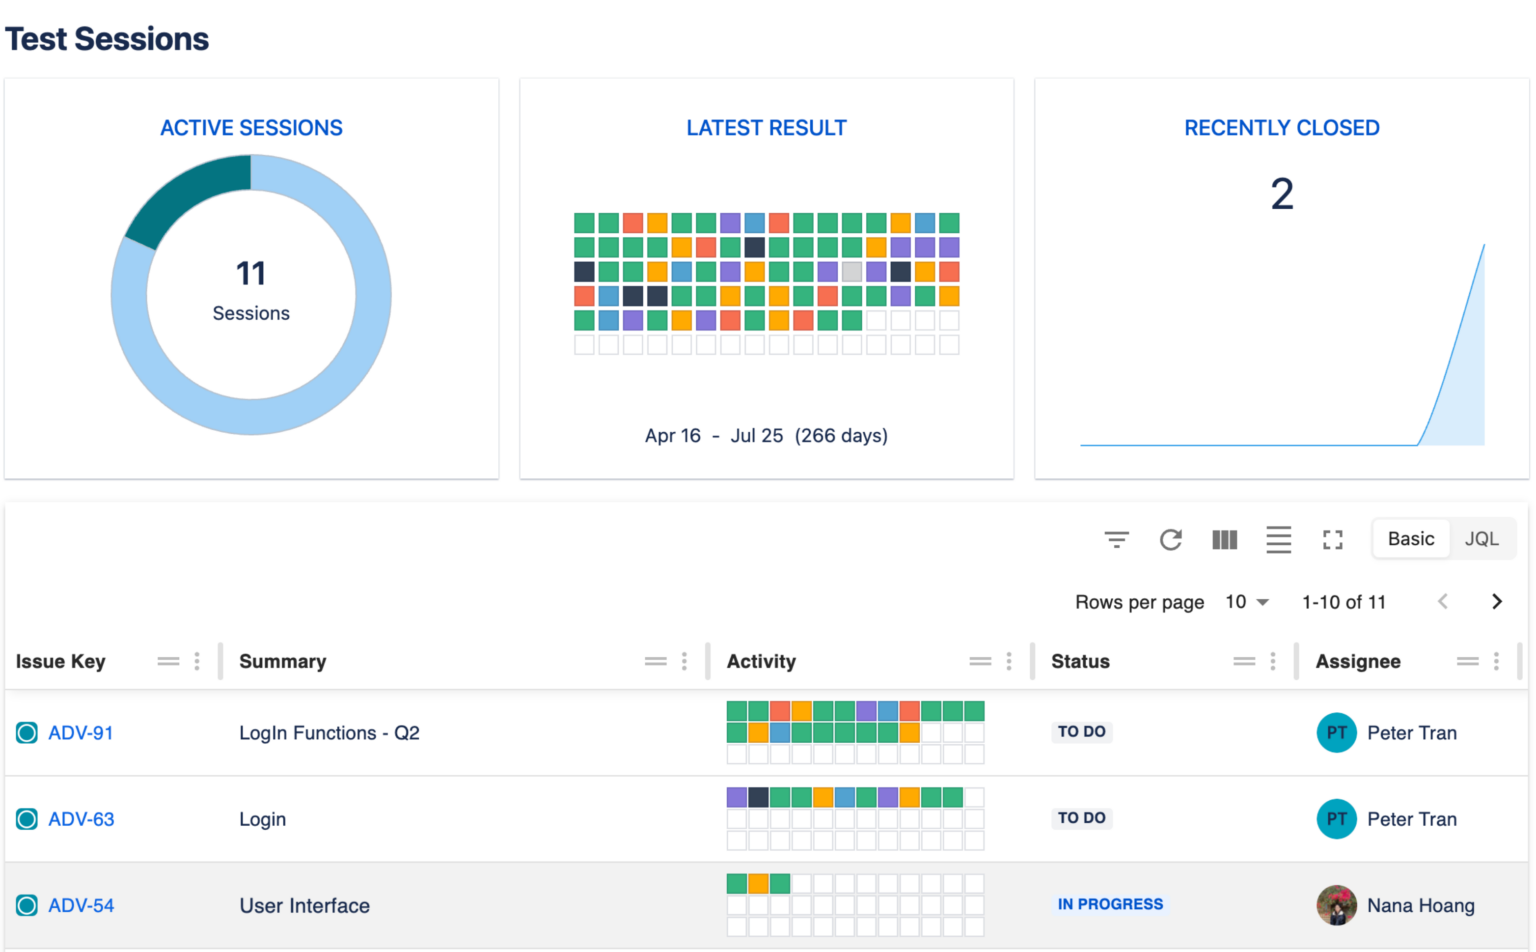The image size is (1536, 952).
Task: Click Nana Hoang's profile picture
Action: pos(1337,905)
